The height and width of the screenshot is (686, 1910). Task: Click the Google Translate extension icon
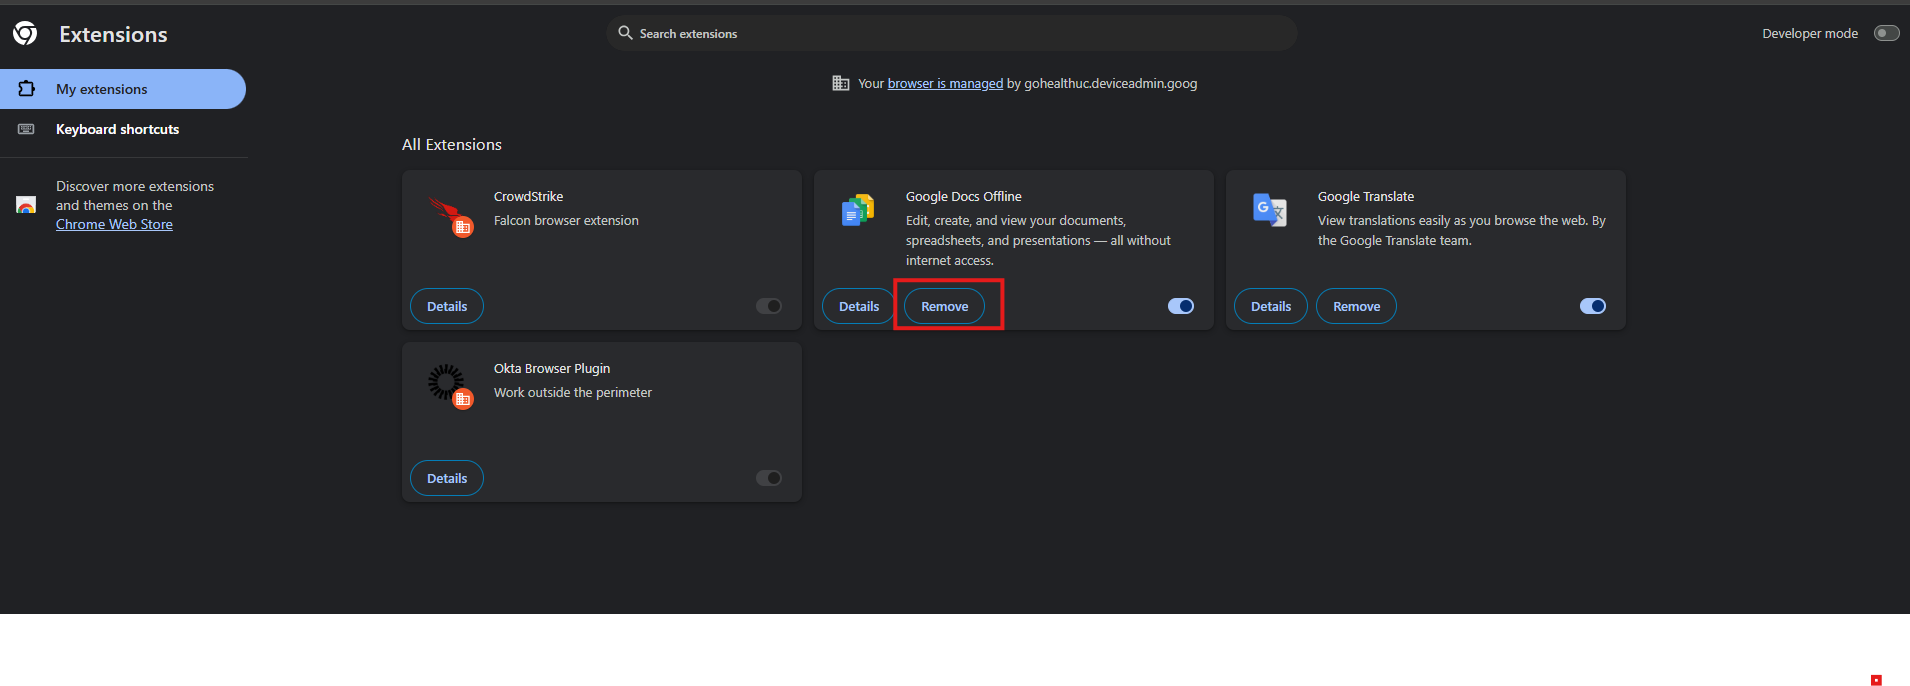click(1270, 210)
